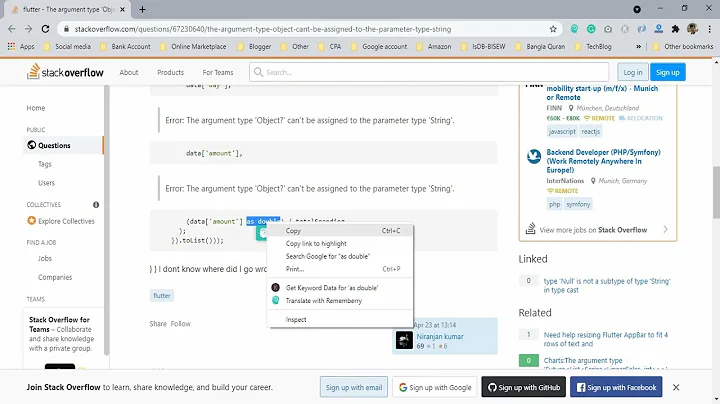Image resolution: width=720 pixels, height=404 pixels.
Task: Click the php job tag
Action: (555, 204)
